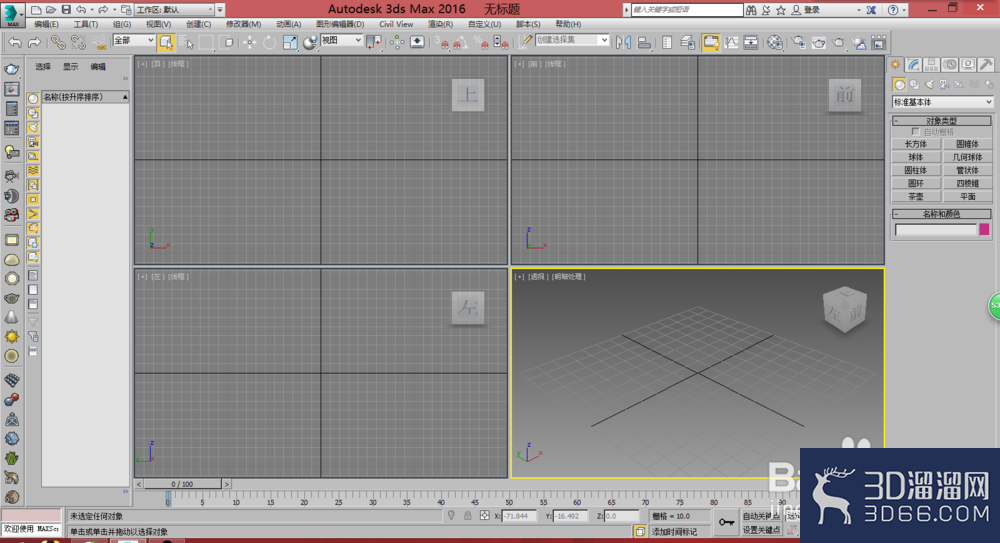Viewport: 1000px width, 543px height.
Task: Click the Select and Link chain icon
Action: tap(58, 43)
